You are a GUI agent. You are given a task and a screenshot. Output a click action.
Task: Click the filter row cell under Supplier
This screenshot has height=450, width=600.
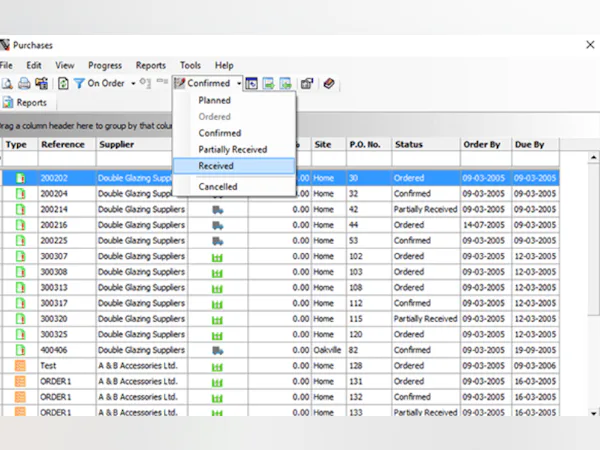[x=134, y=159]
